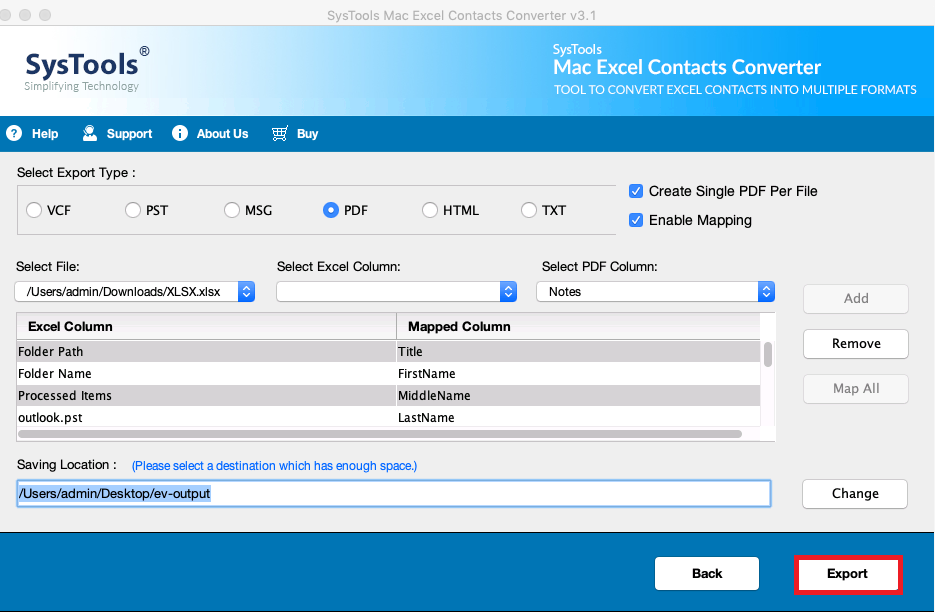Open the Select File dropdown
Viewport: 937px width, 612px height.
[x=135, y=292]
